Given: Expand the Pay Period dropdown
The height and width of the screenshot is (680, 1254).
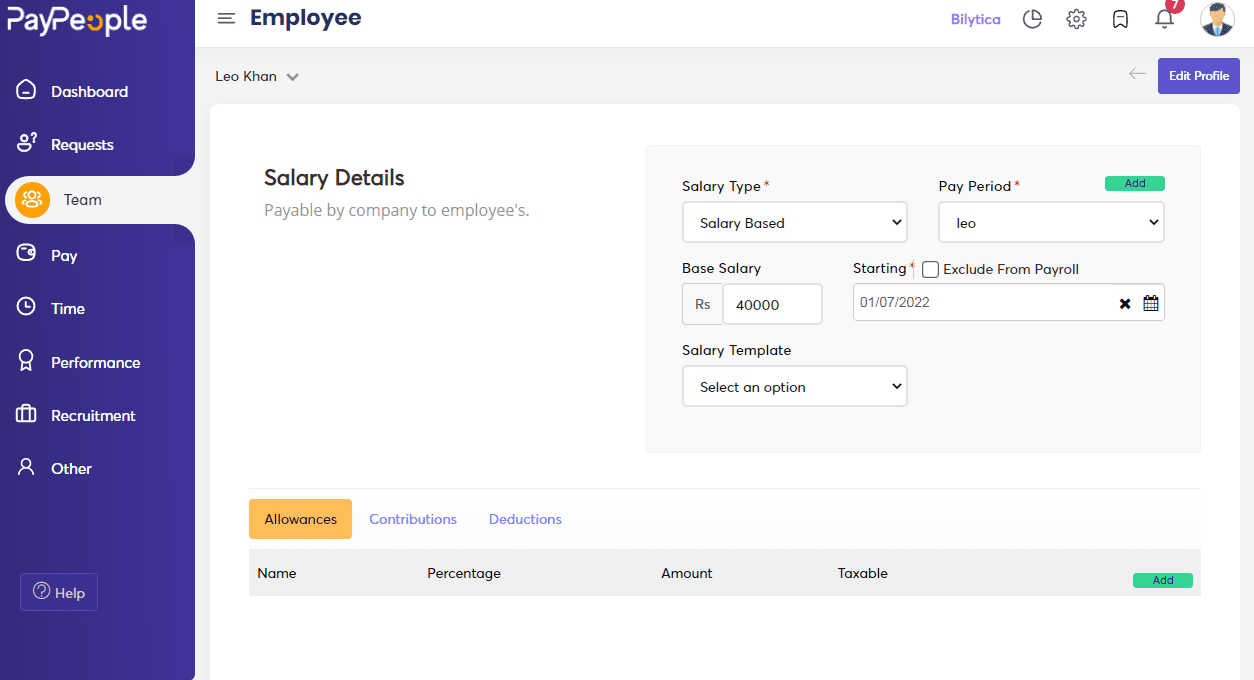Looking at the screenshot, I should (x=1050, y=222).
